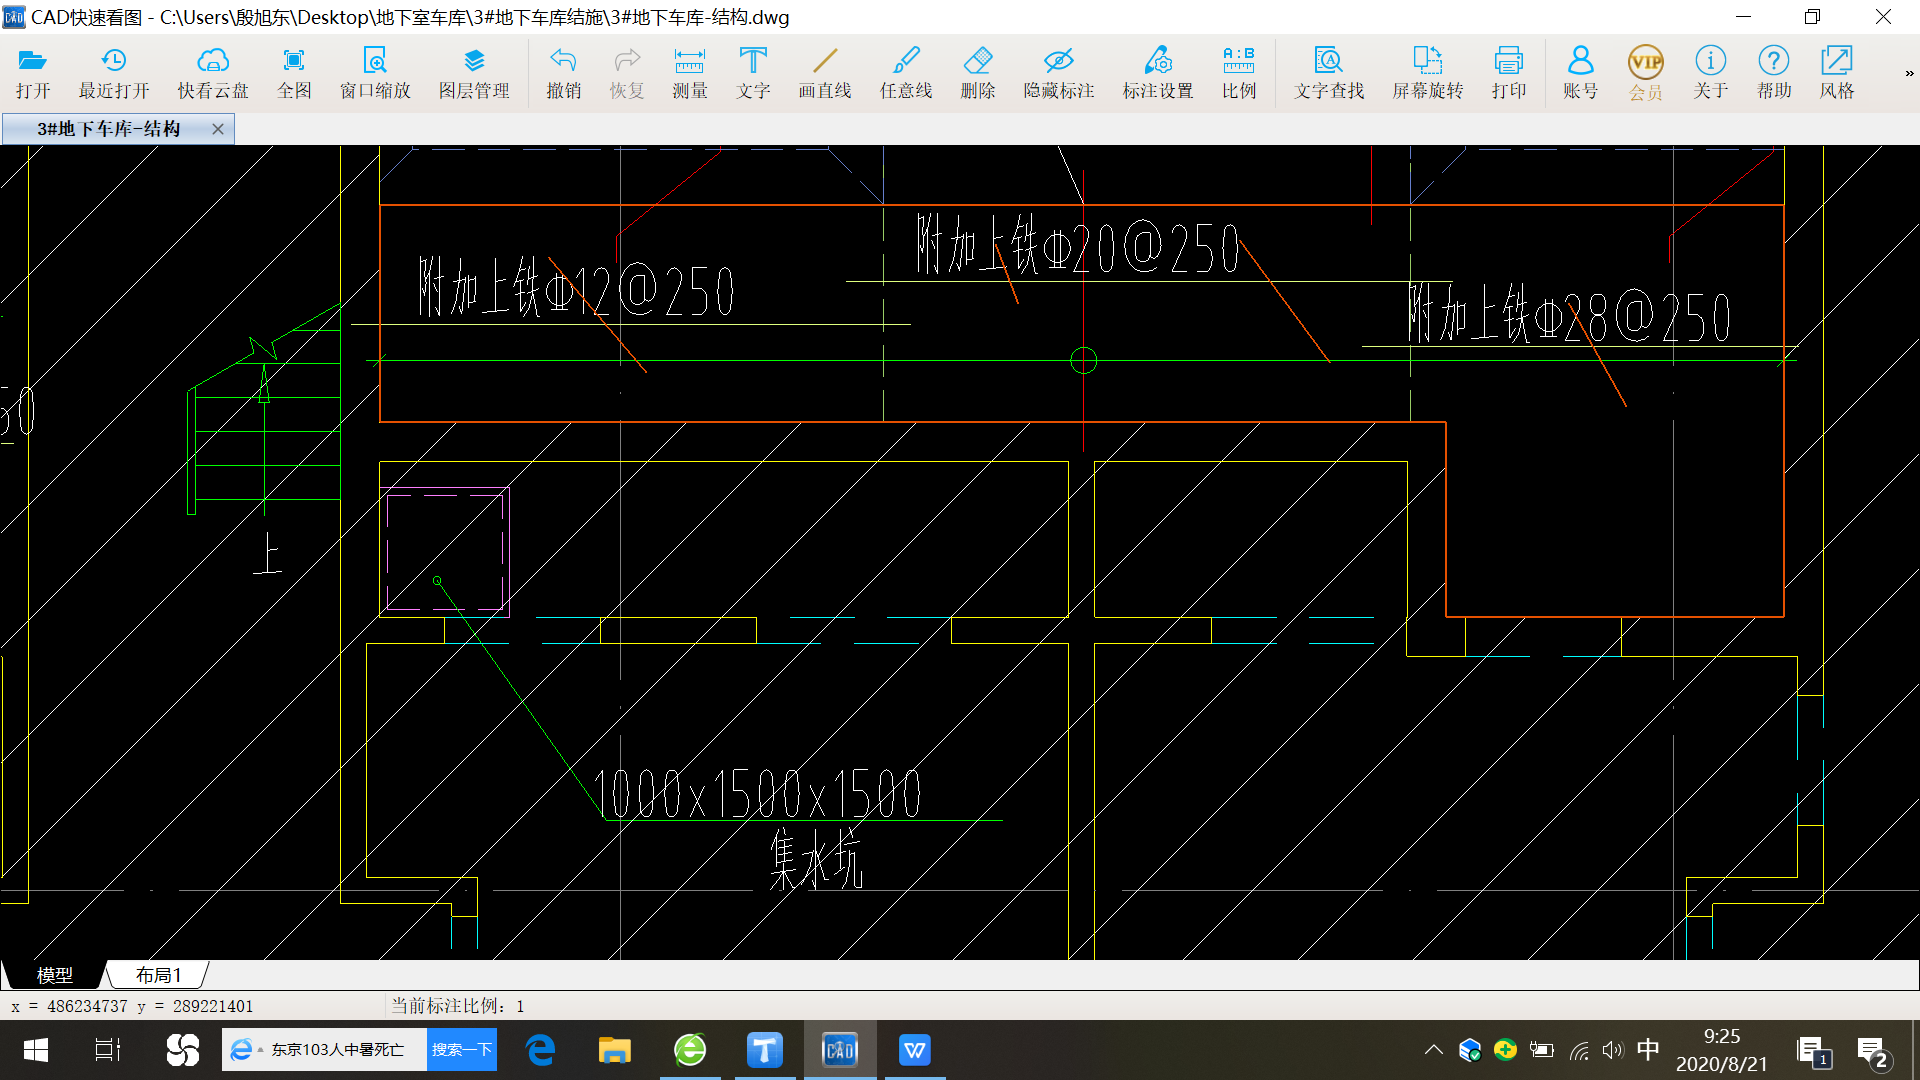Redo the action with 恢复
1920x1080 pixels.
tap(627, 73)
